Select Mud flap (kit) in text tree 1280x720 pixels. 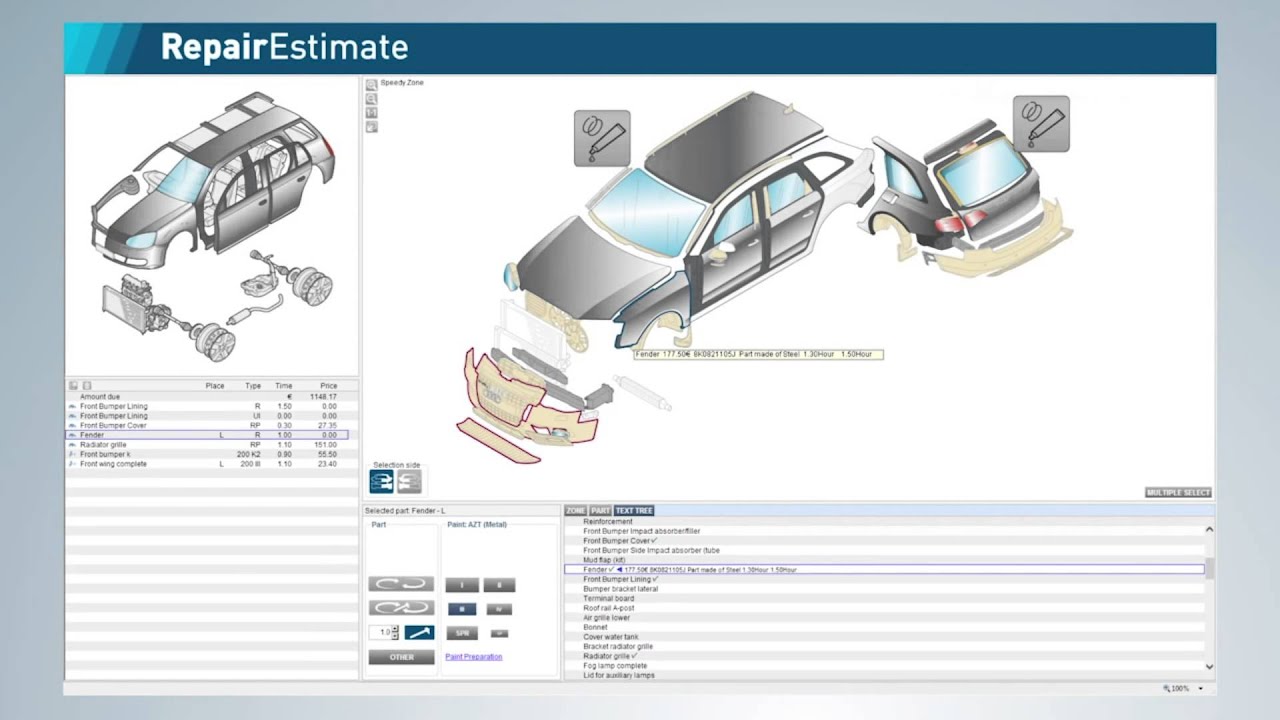pos(604,560)
